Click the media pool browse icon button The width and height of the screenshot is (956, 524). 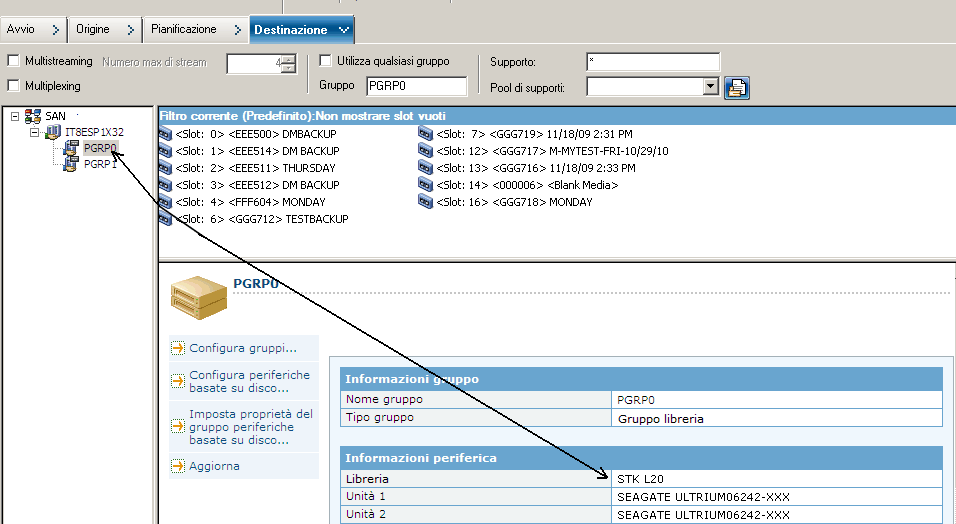pyautogui.click(x=737, y=88)
